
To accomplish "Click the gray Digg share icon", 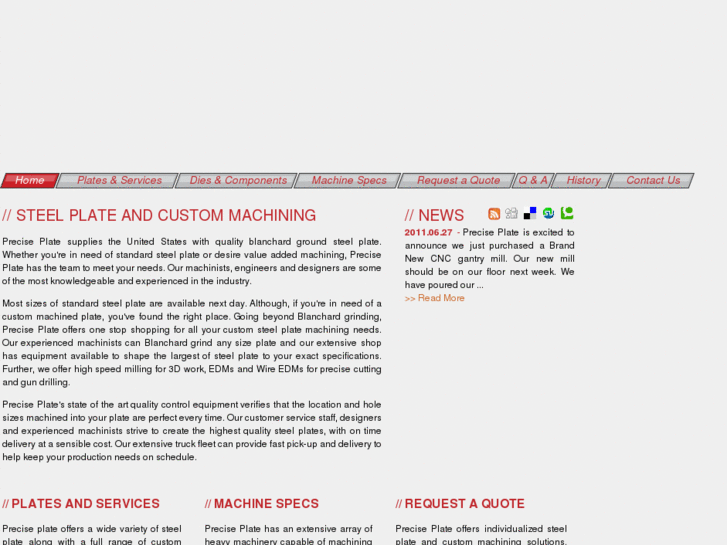I will coord(511,213).
